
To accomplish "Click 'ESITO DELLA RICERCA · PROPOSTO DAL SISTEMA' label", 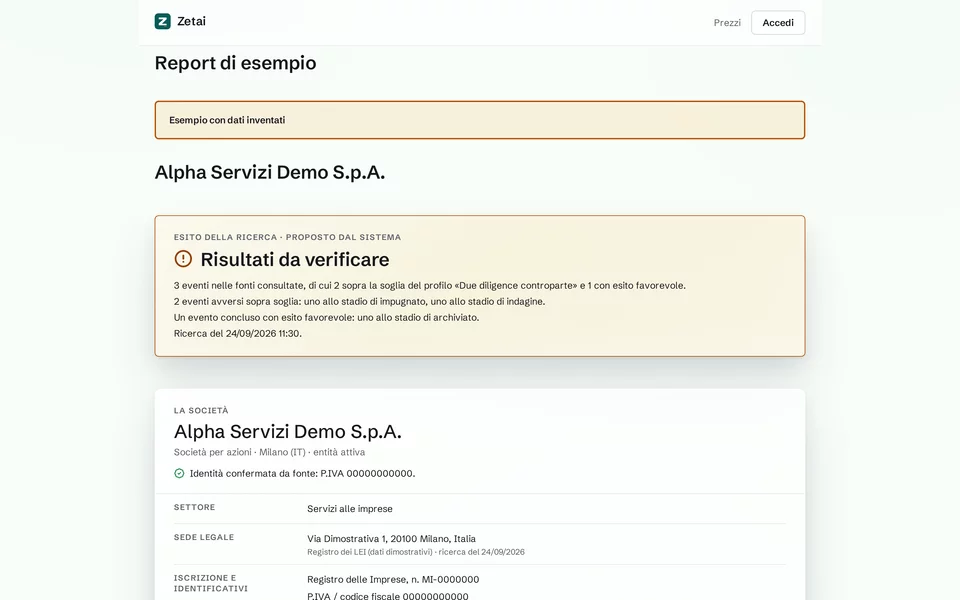I will (287, 237).
